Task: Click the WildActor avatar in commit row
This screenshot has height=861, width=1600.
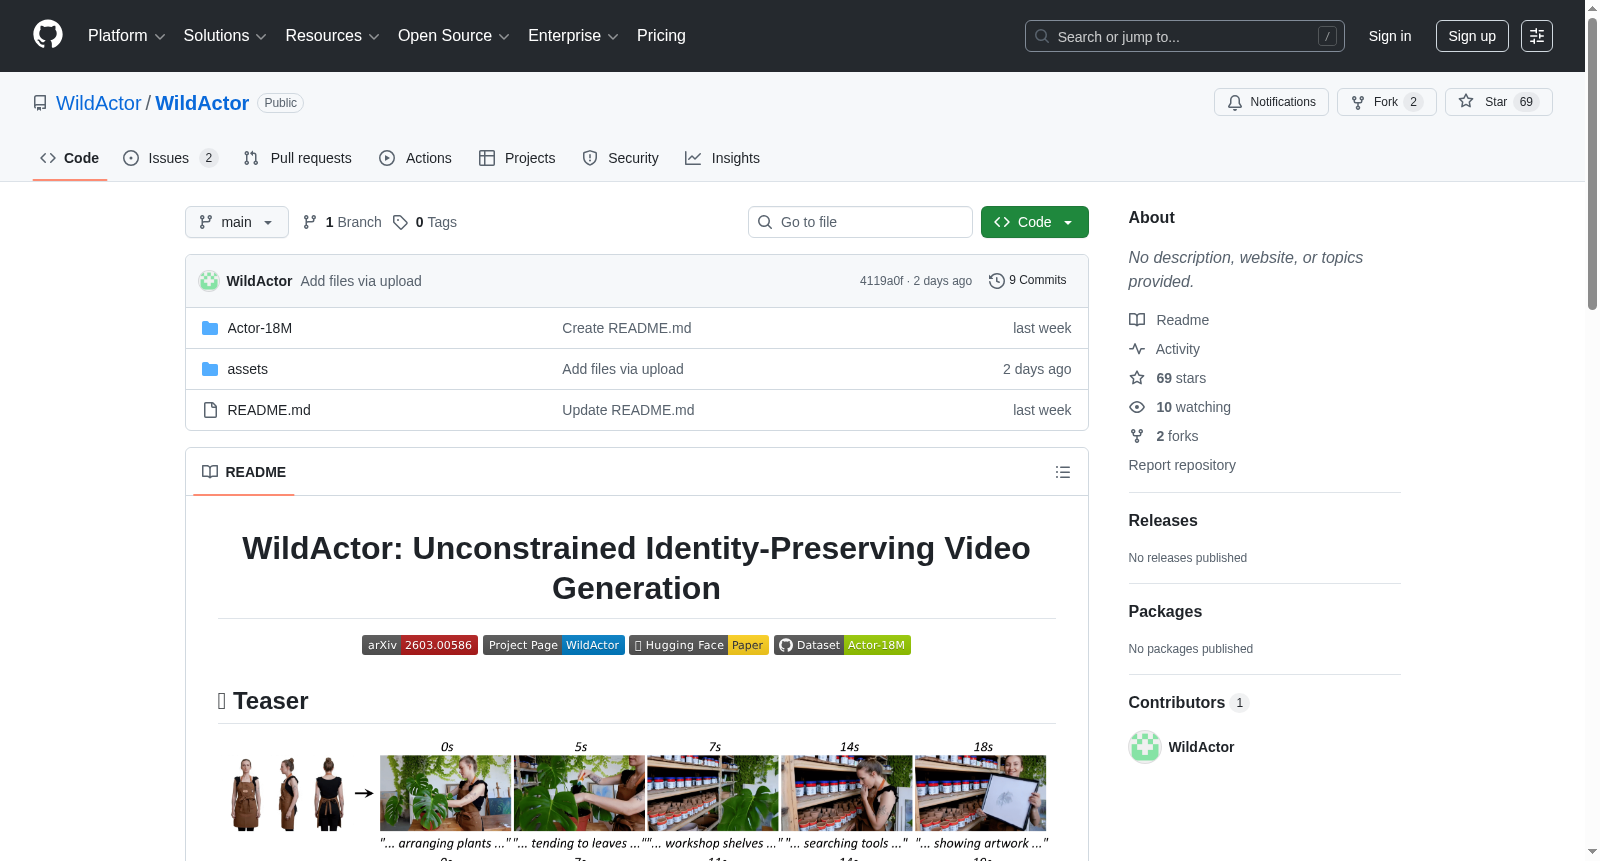Action: (x=209, y=281)
